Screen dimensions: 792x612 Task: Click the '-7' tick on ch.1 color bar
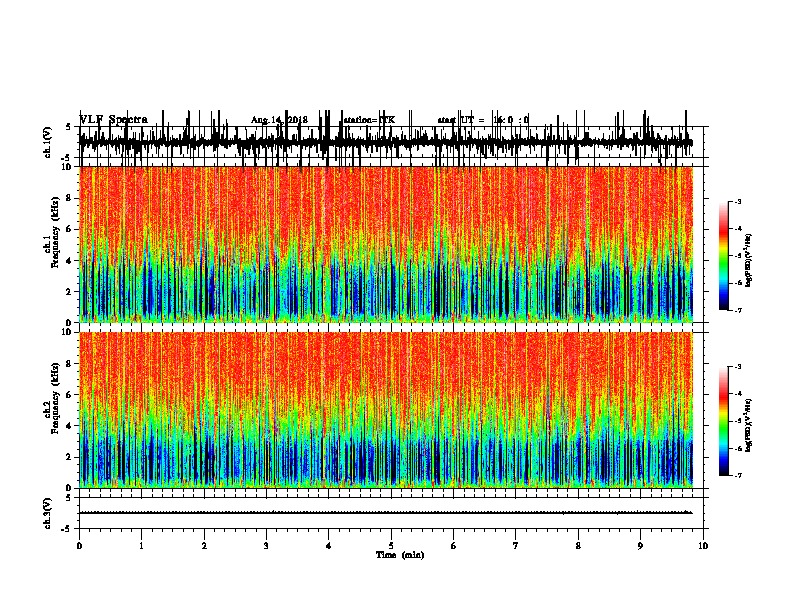pyautogui.click(x=738, y=310)
